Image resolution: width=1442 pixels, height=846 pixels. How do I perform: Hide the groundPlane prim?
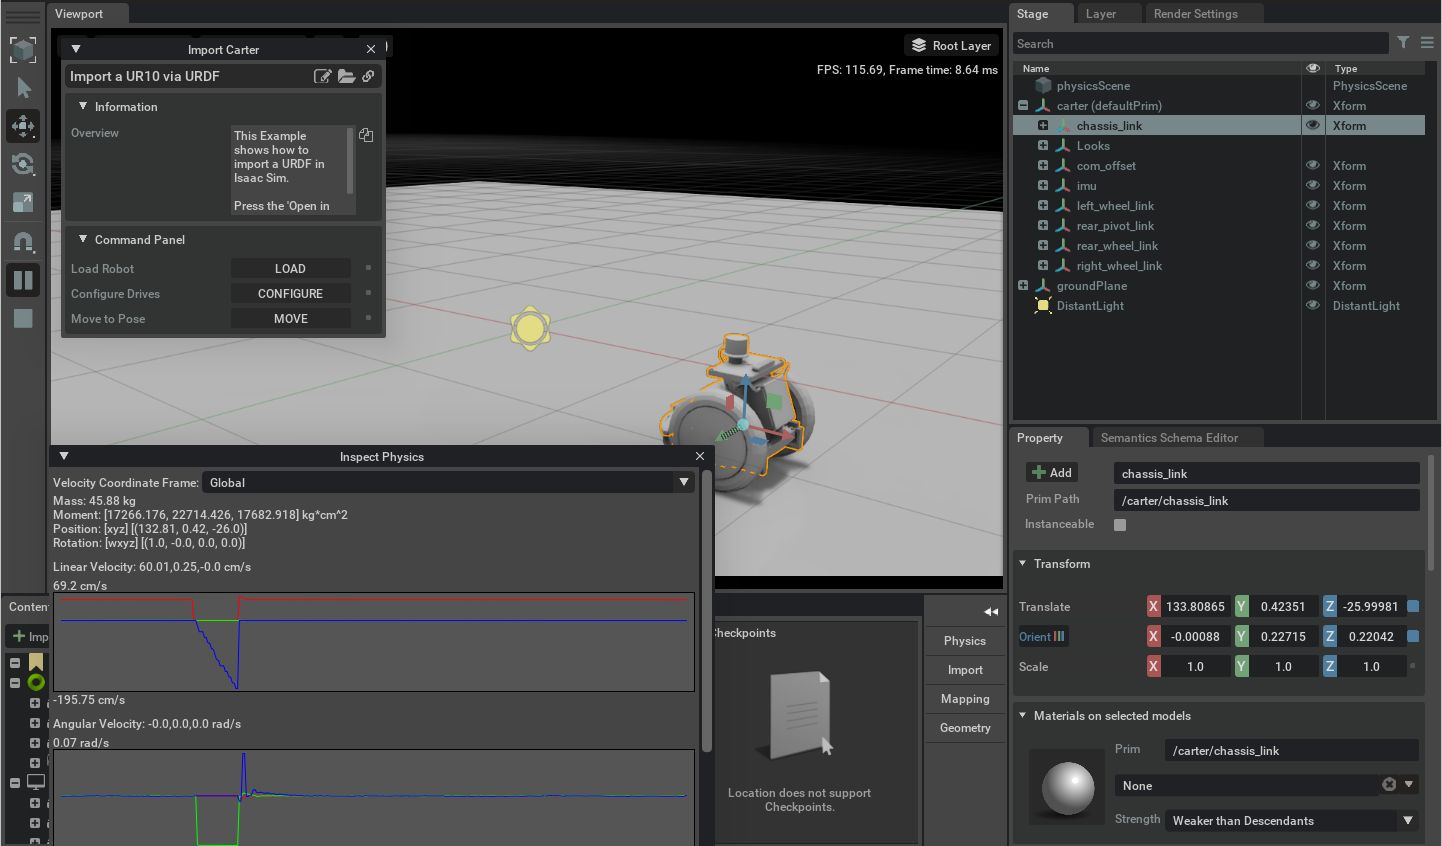(x=1313, y=285)
